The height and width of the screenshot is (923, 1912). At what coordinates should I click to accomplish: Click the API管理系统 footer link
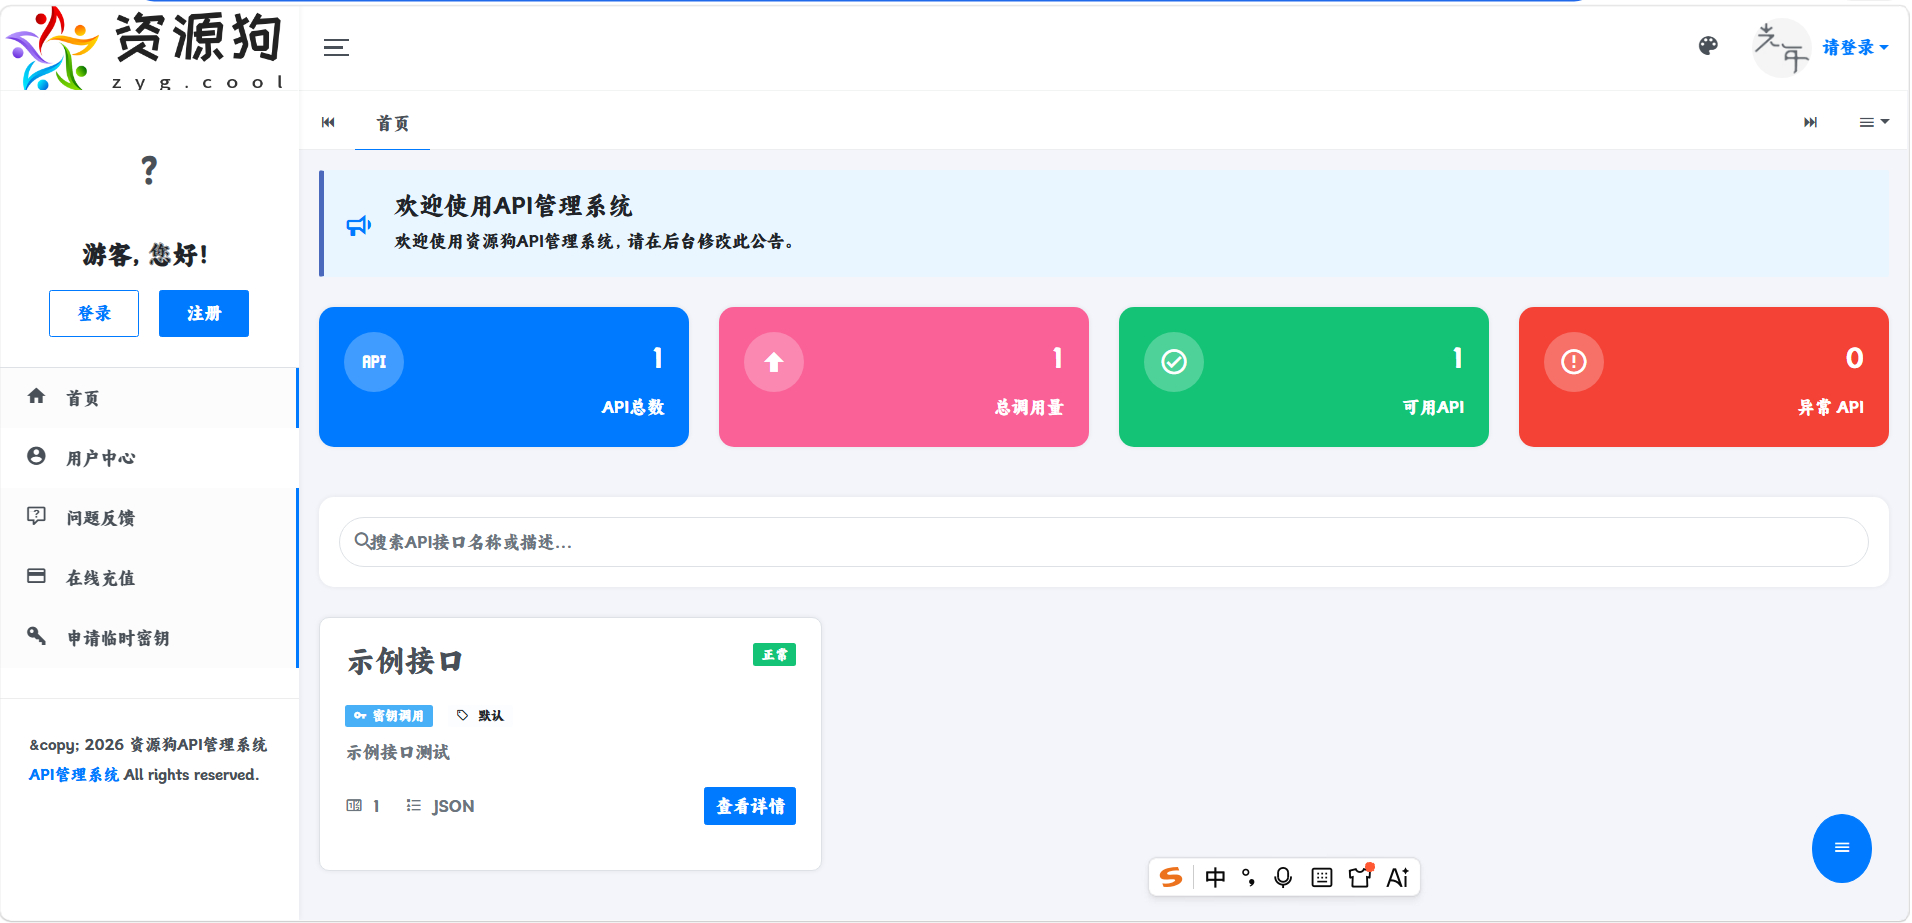[74, 775]
